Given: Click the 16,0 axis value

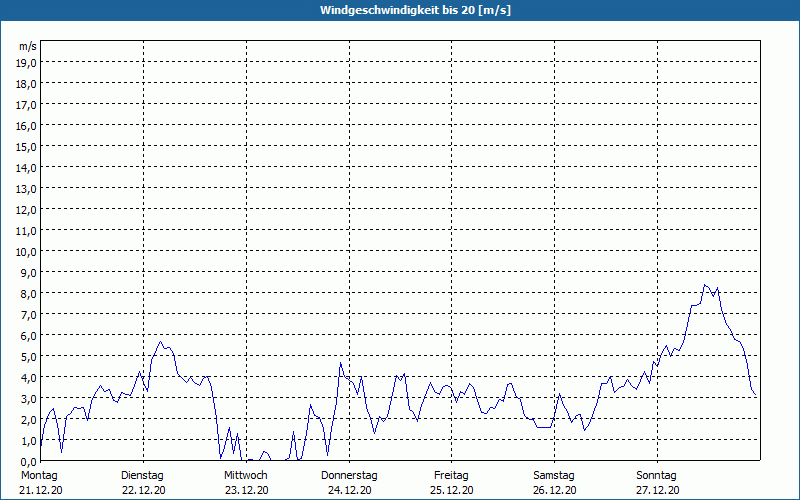Looking at the screenshot, I should (26, 126).
